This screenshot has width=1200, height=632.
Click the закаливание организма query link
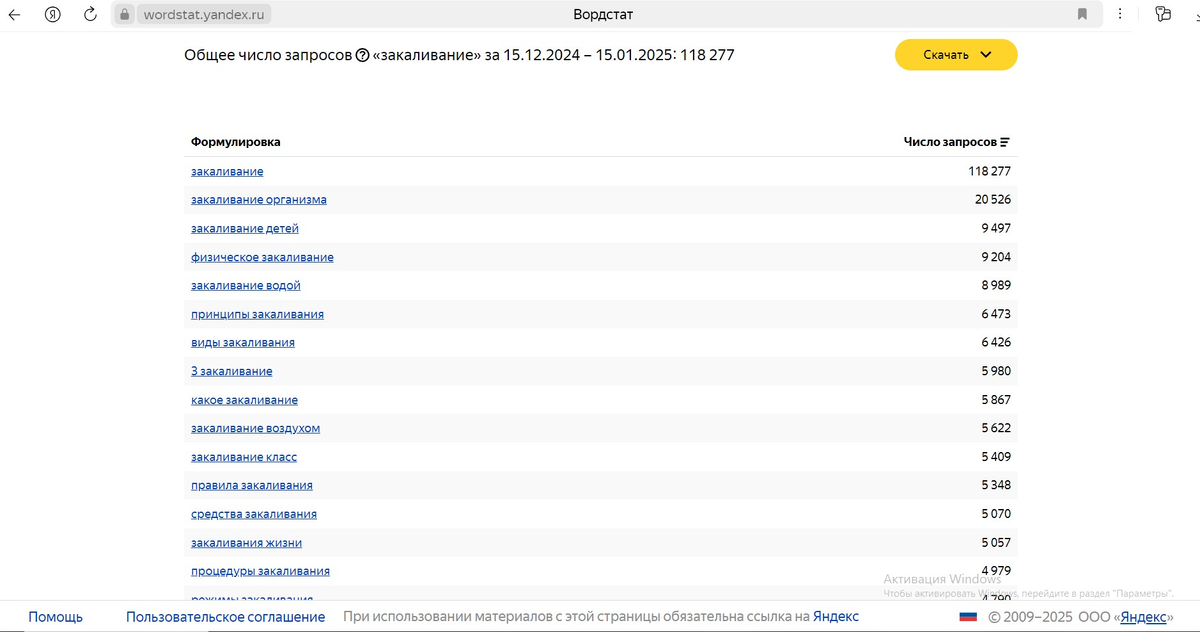pyautogui.click(x=258, y=199)
